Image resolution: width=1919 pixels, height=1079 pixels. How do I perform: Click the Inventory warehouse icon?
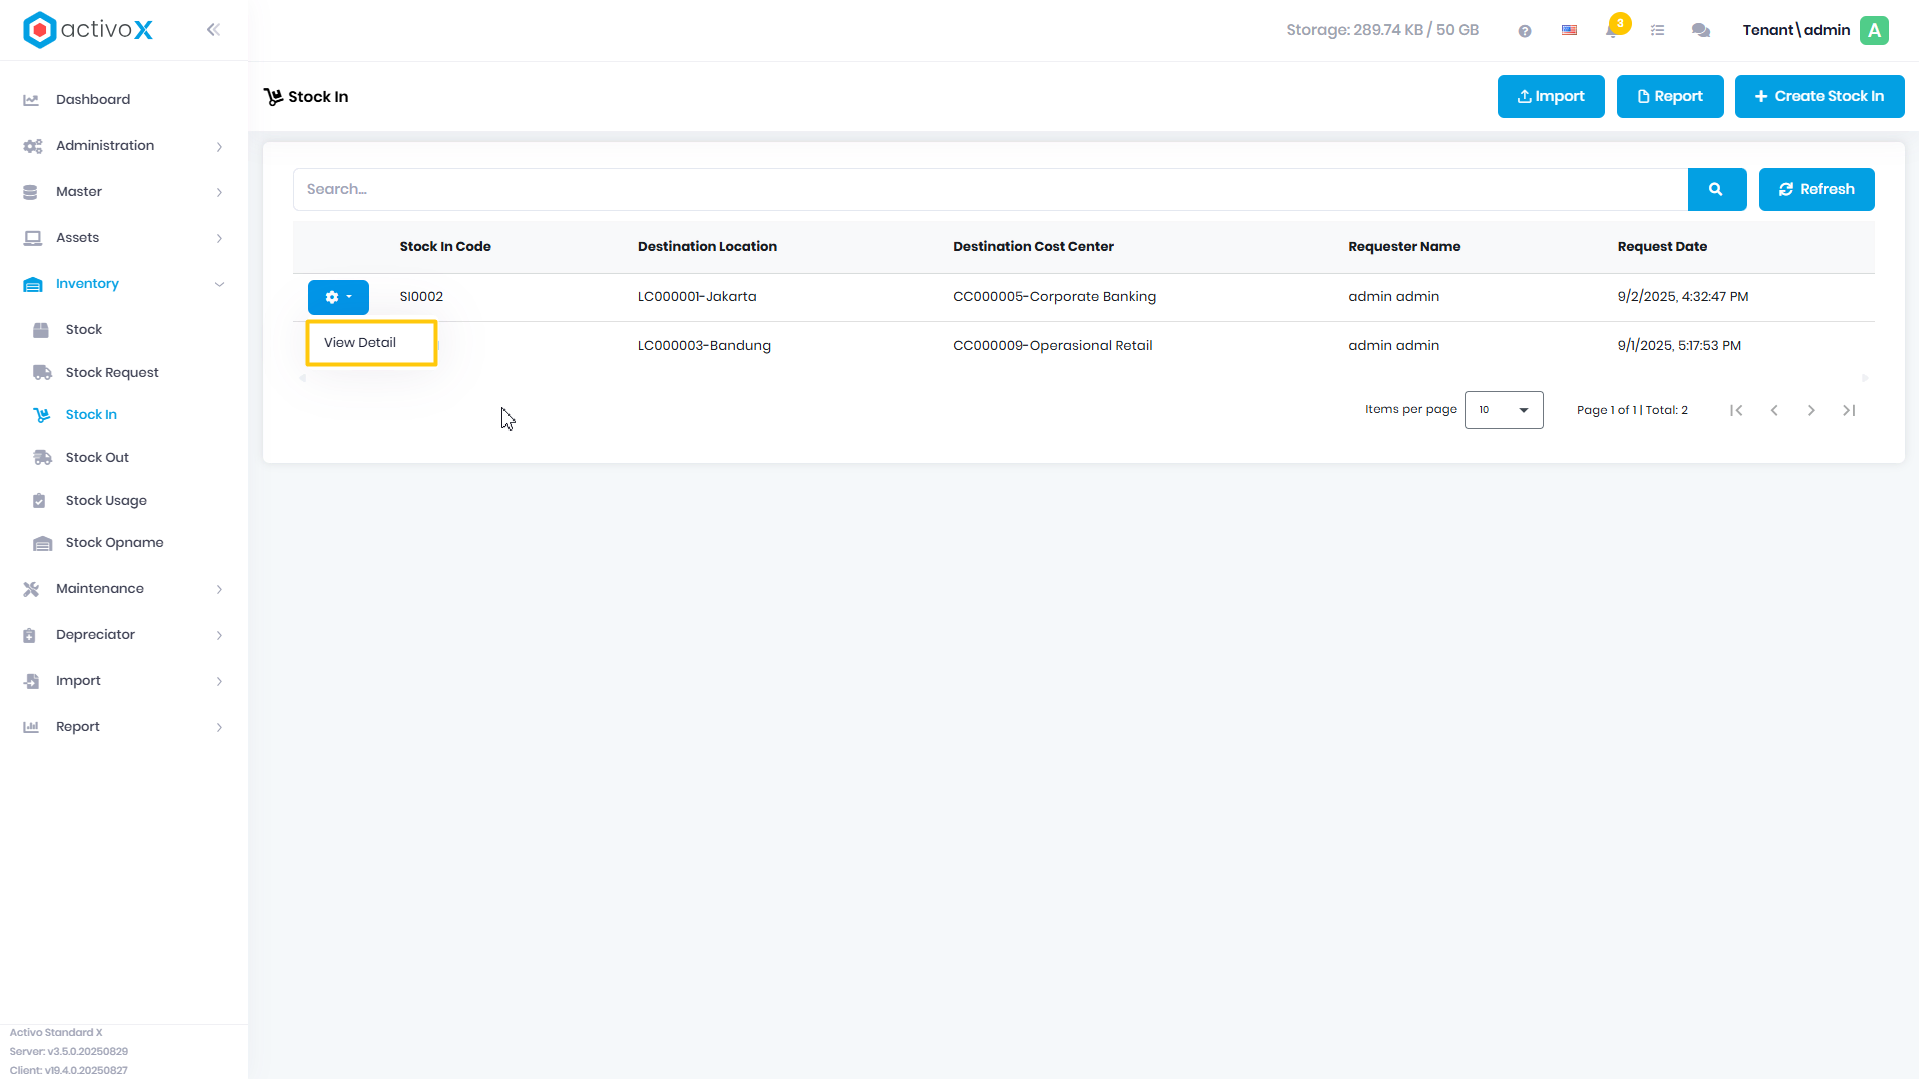point(32,284)
